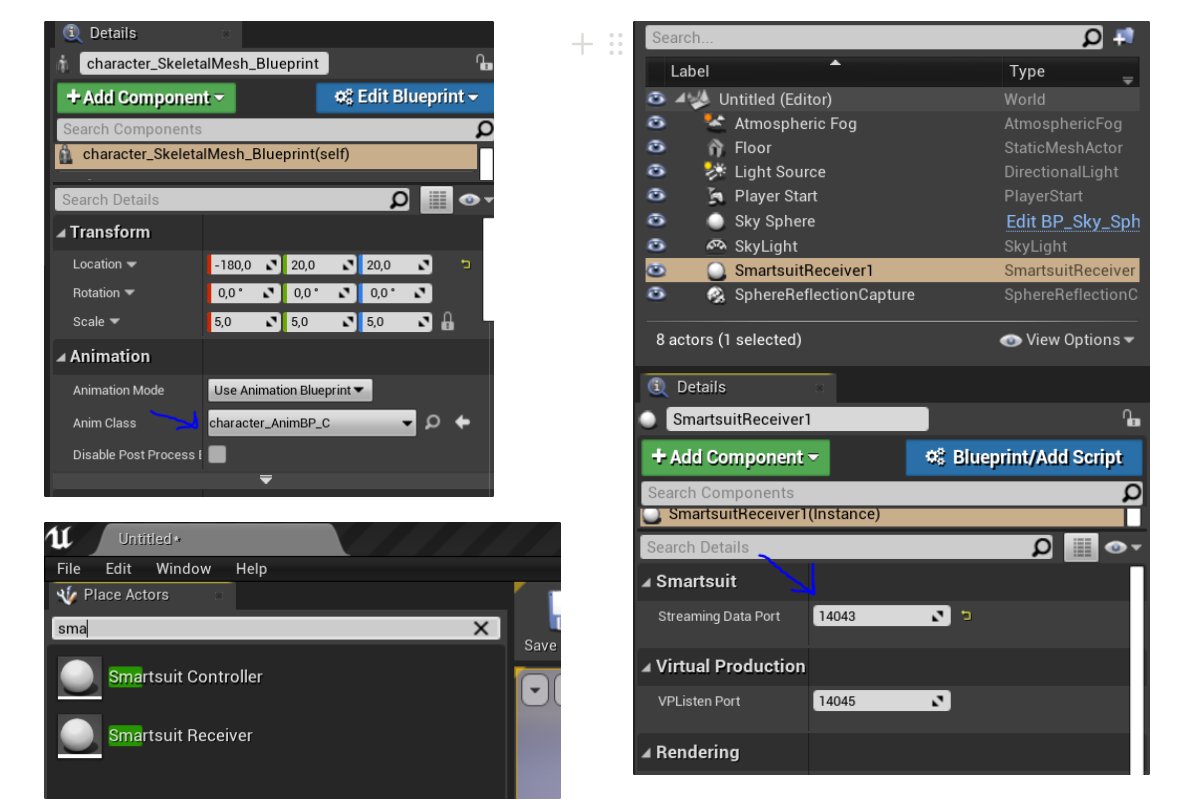The width and height of the screenshot is (1182, 811).
Task: Click Edit Blueprint button
Action: [406, 97]
